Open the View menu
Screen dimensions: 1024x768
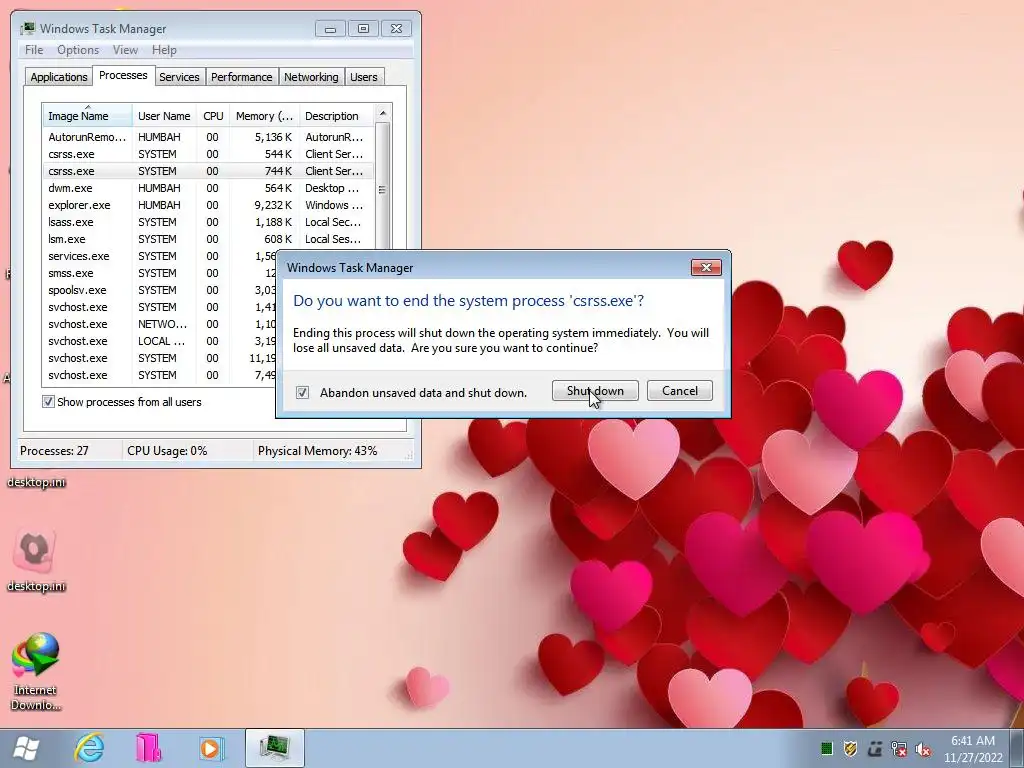coord(125,50)
